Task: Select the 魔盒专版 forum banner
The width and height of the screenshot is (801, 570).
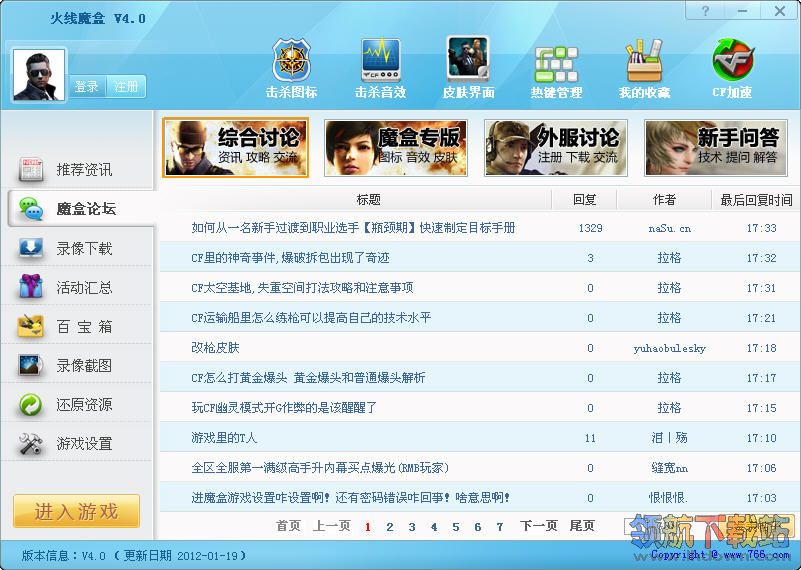Action: 396,148
